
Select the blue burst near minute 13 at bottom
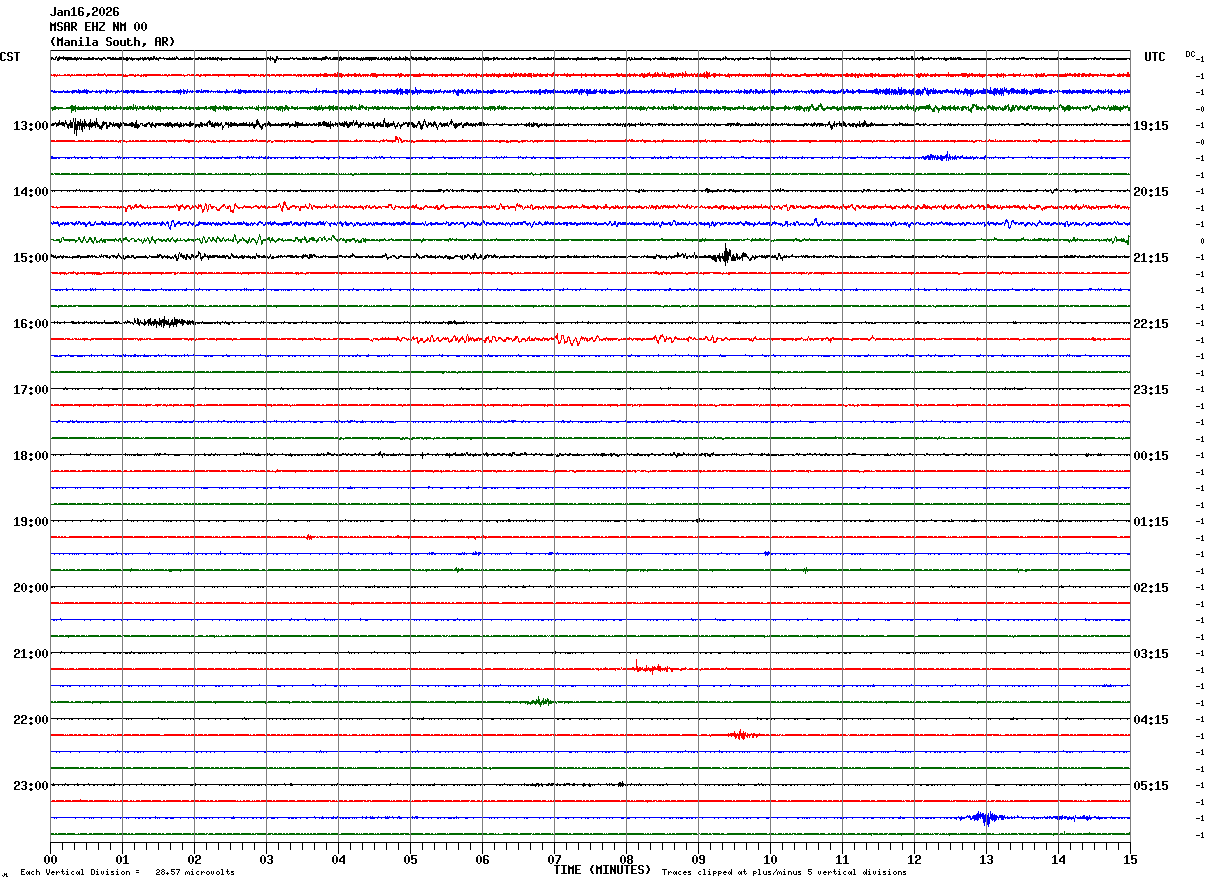tap(985, 817)
